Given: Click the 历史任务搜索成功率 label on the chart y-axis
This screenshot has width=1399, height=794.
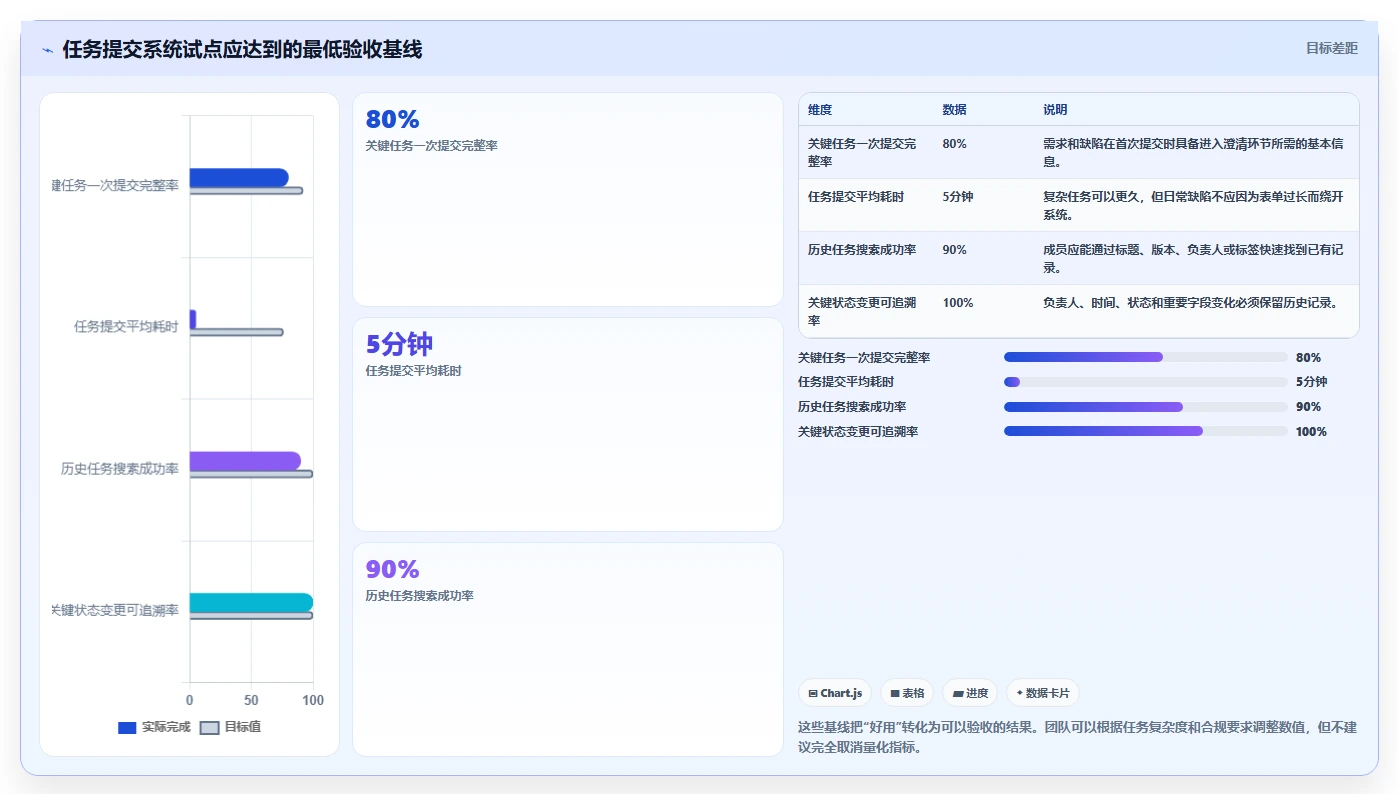Looking at the screenshot, I should click(x=119, y=469).
